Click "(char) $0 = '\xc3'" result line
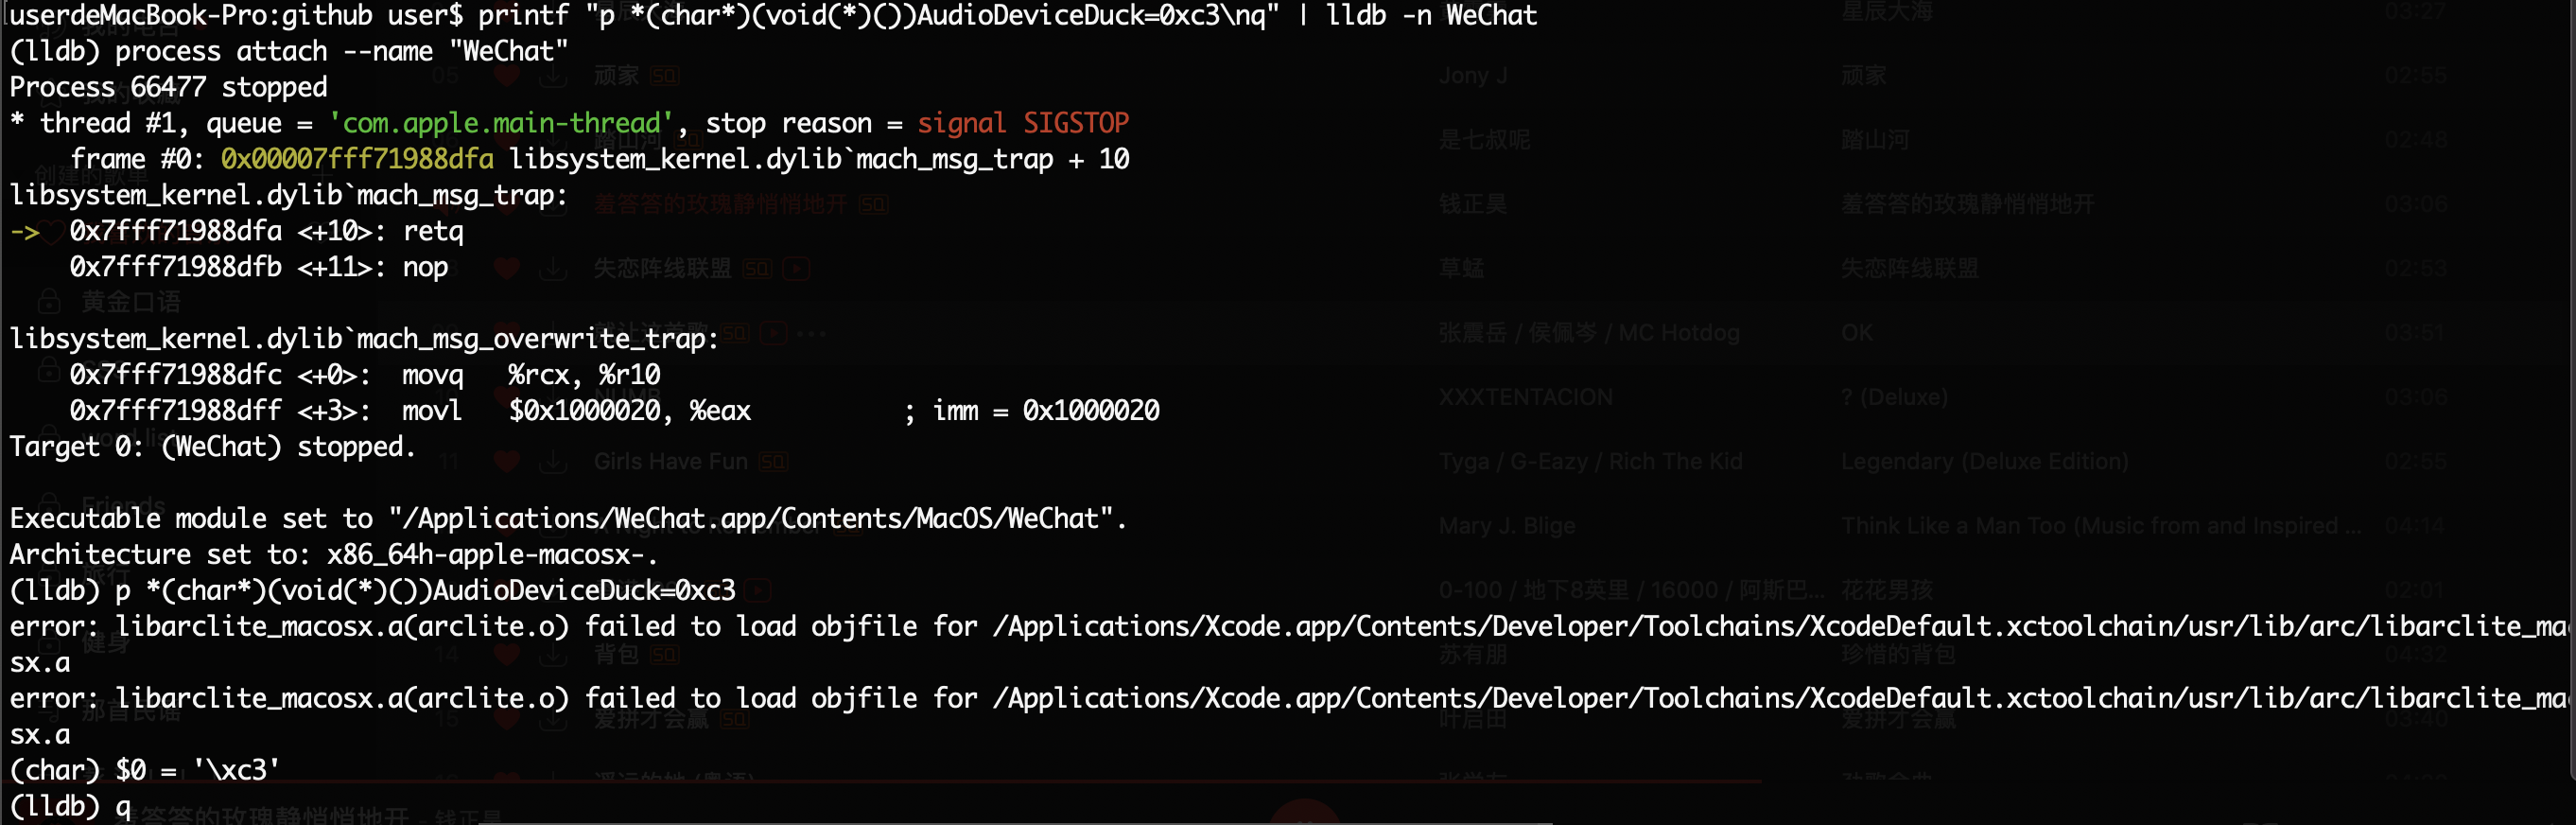The width and height of the screenshot is (2576, 825). tap(145, 770)
